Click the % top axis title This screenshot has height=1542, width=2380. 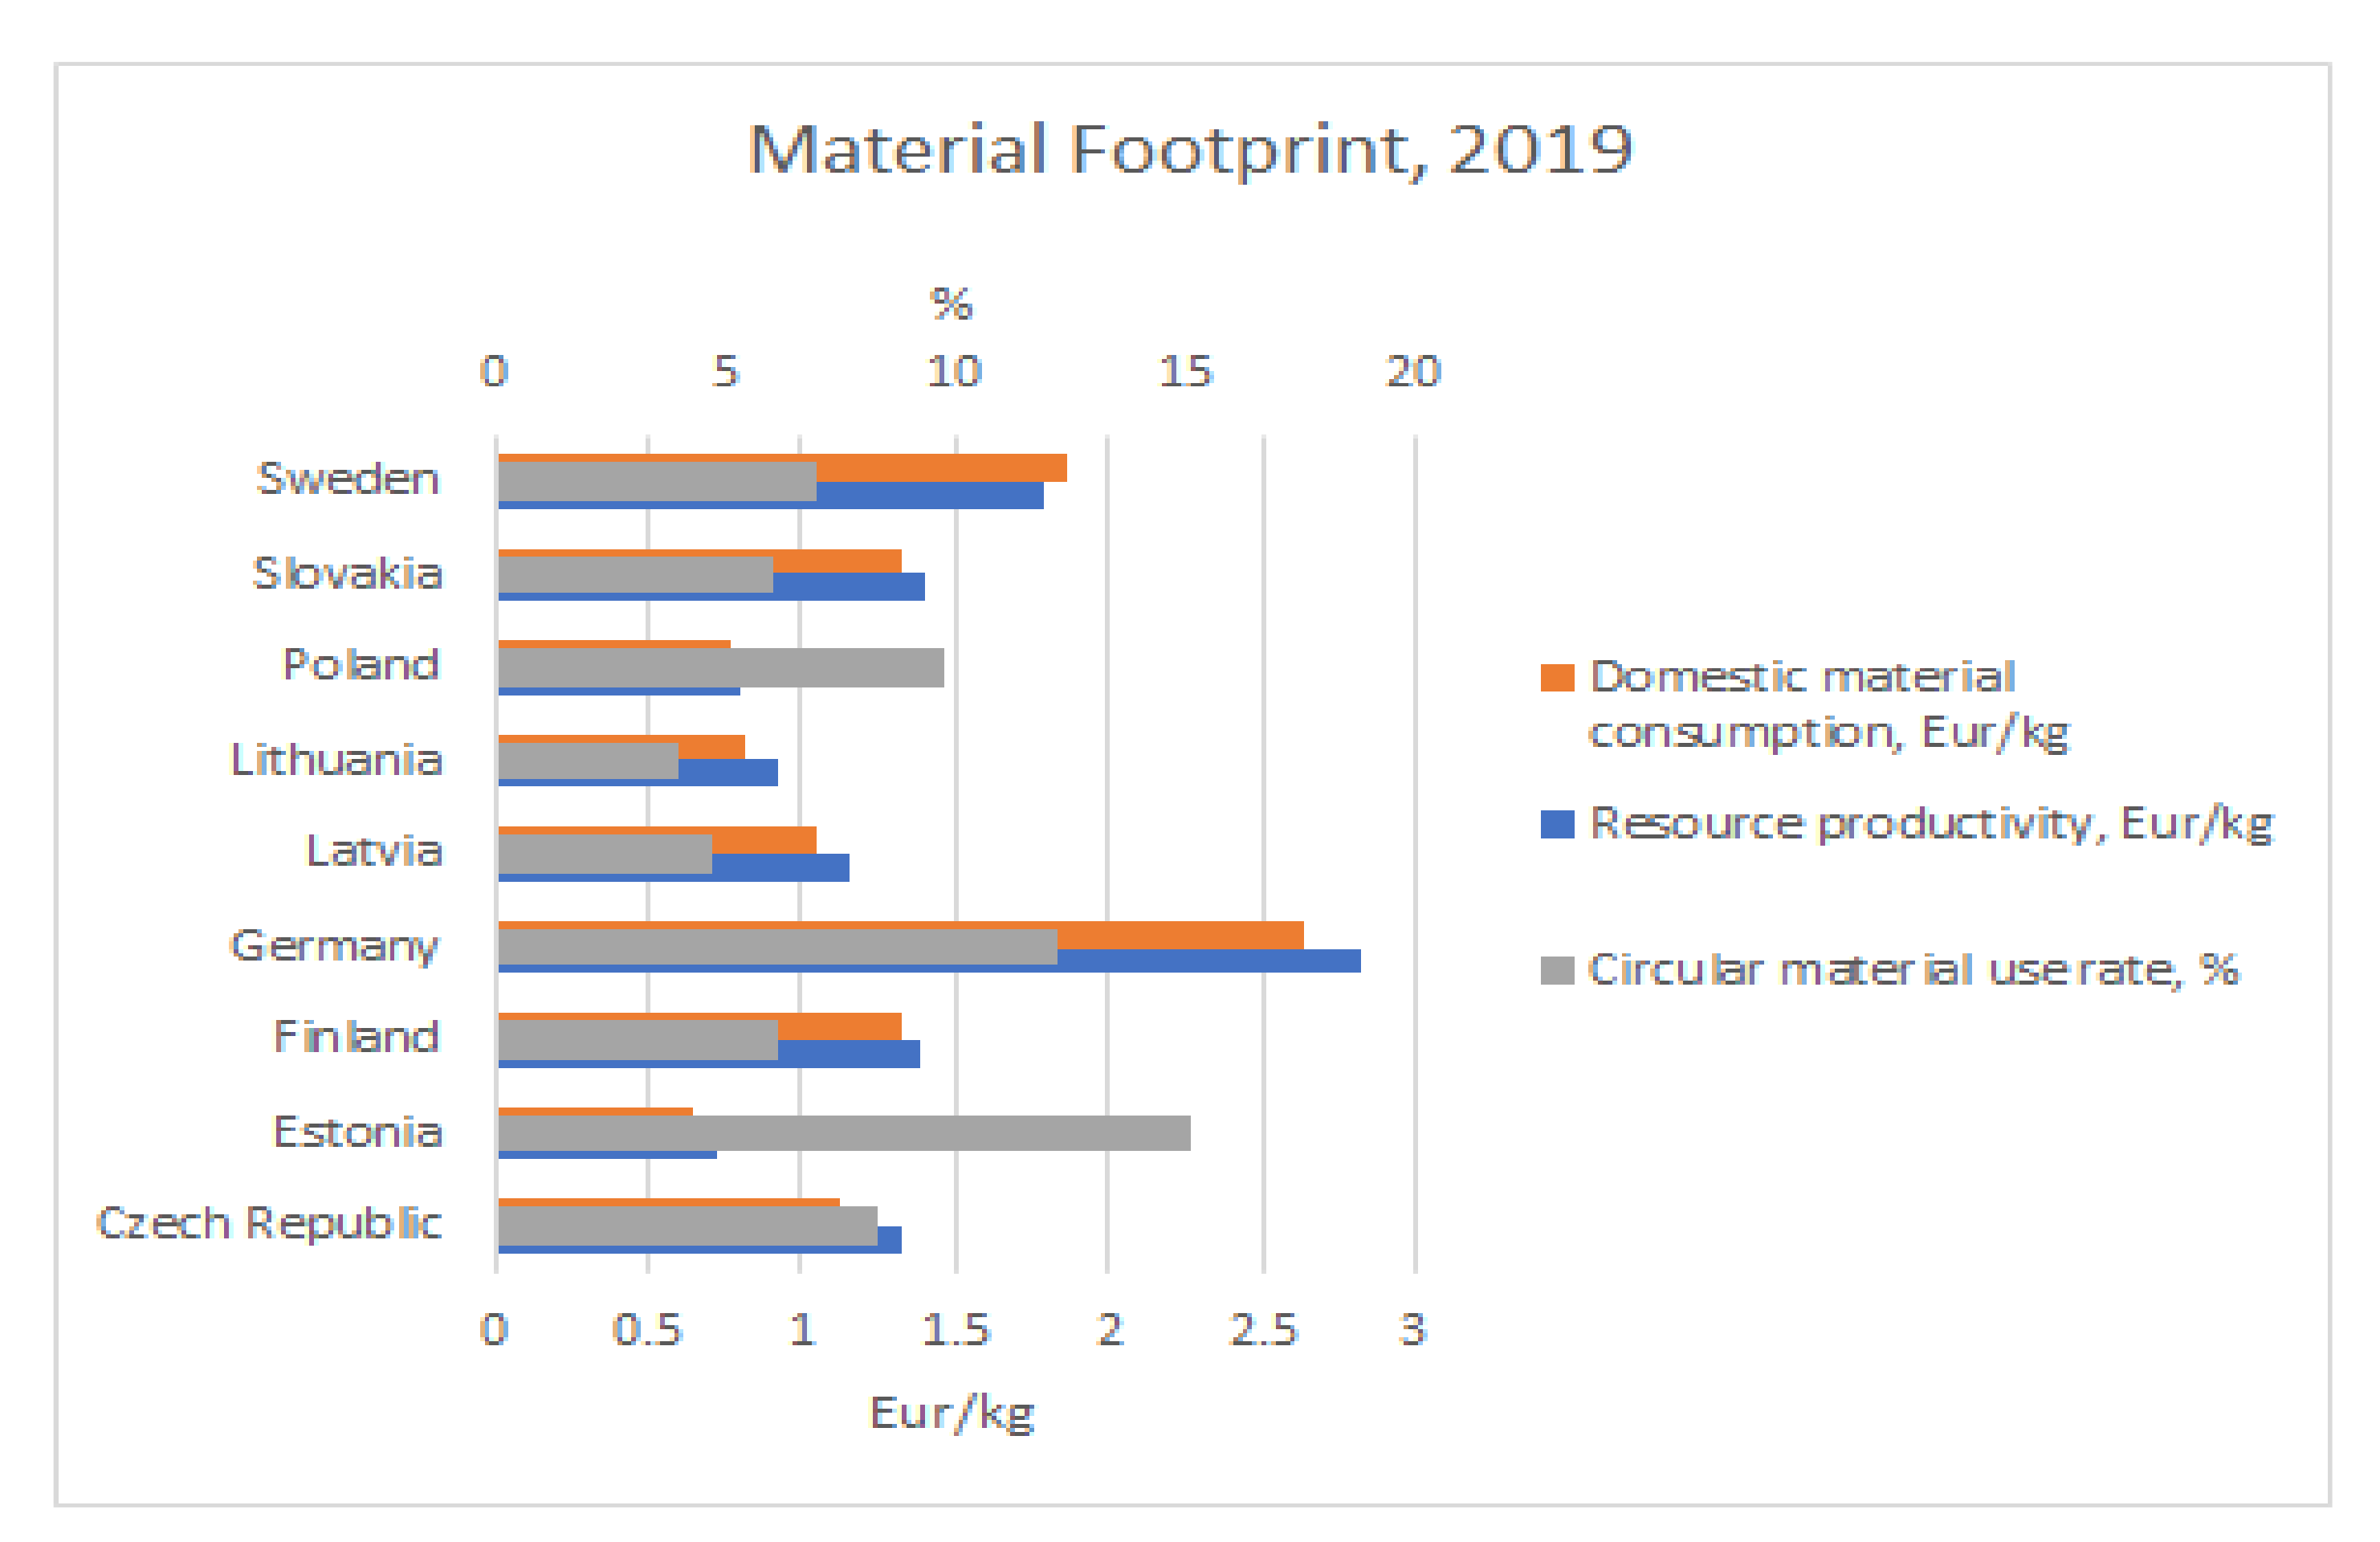click(x=951, y=304)
